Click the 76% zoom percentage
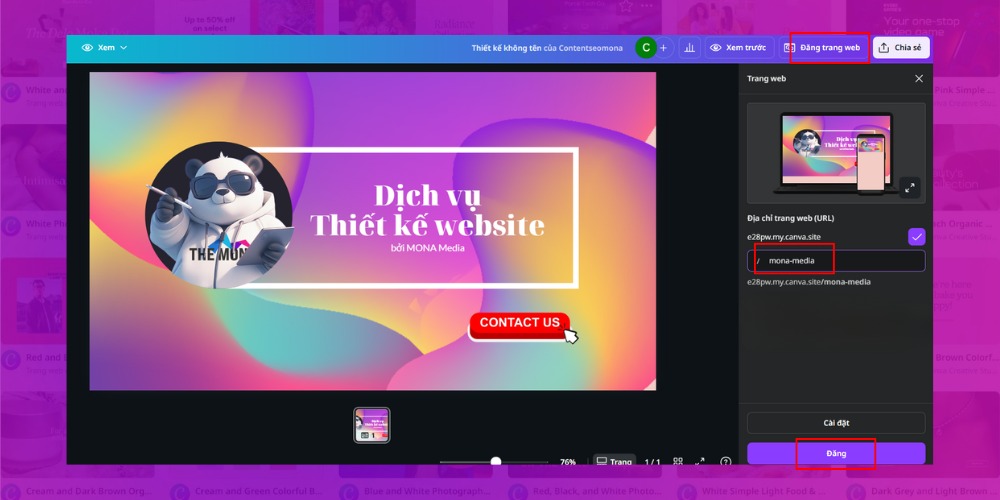The height and width of the screenshot is (500, 1000). click(568, 462)
